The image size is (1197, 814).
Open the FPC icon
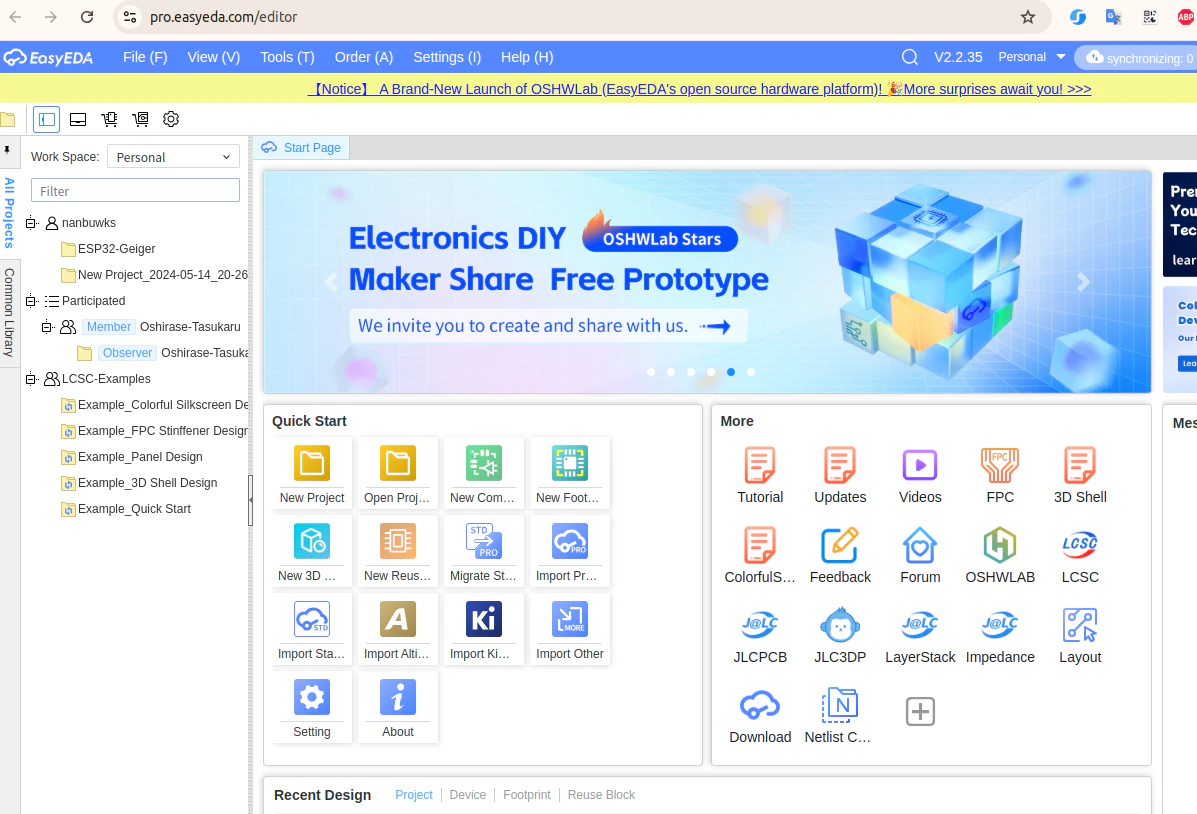click(x=1000, y=475)
